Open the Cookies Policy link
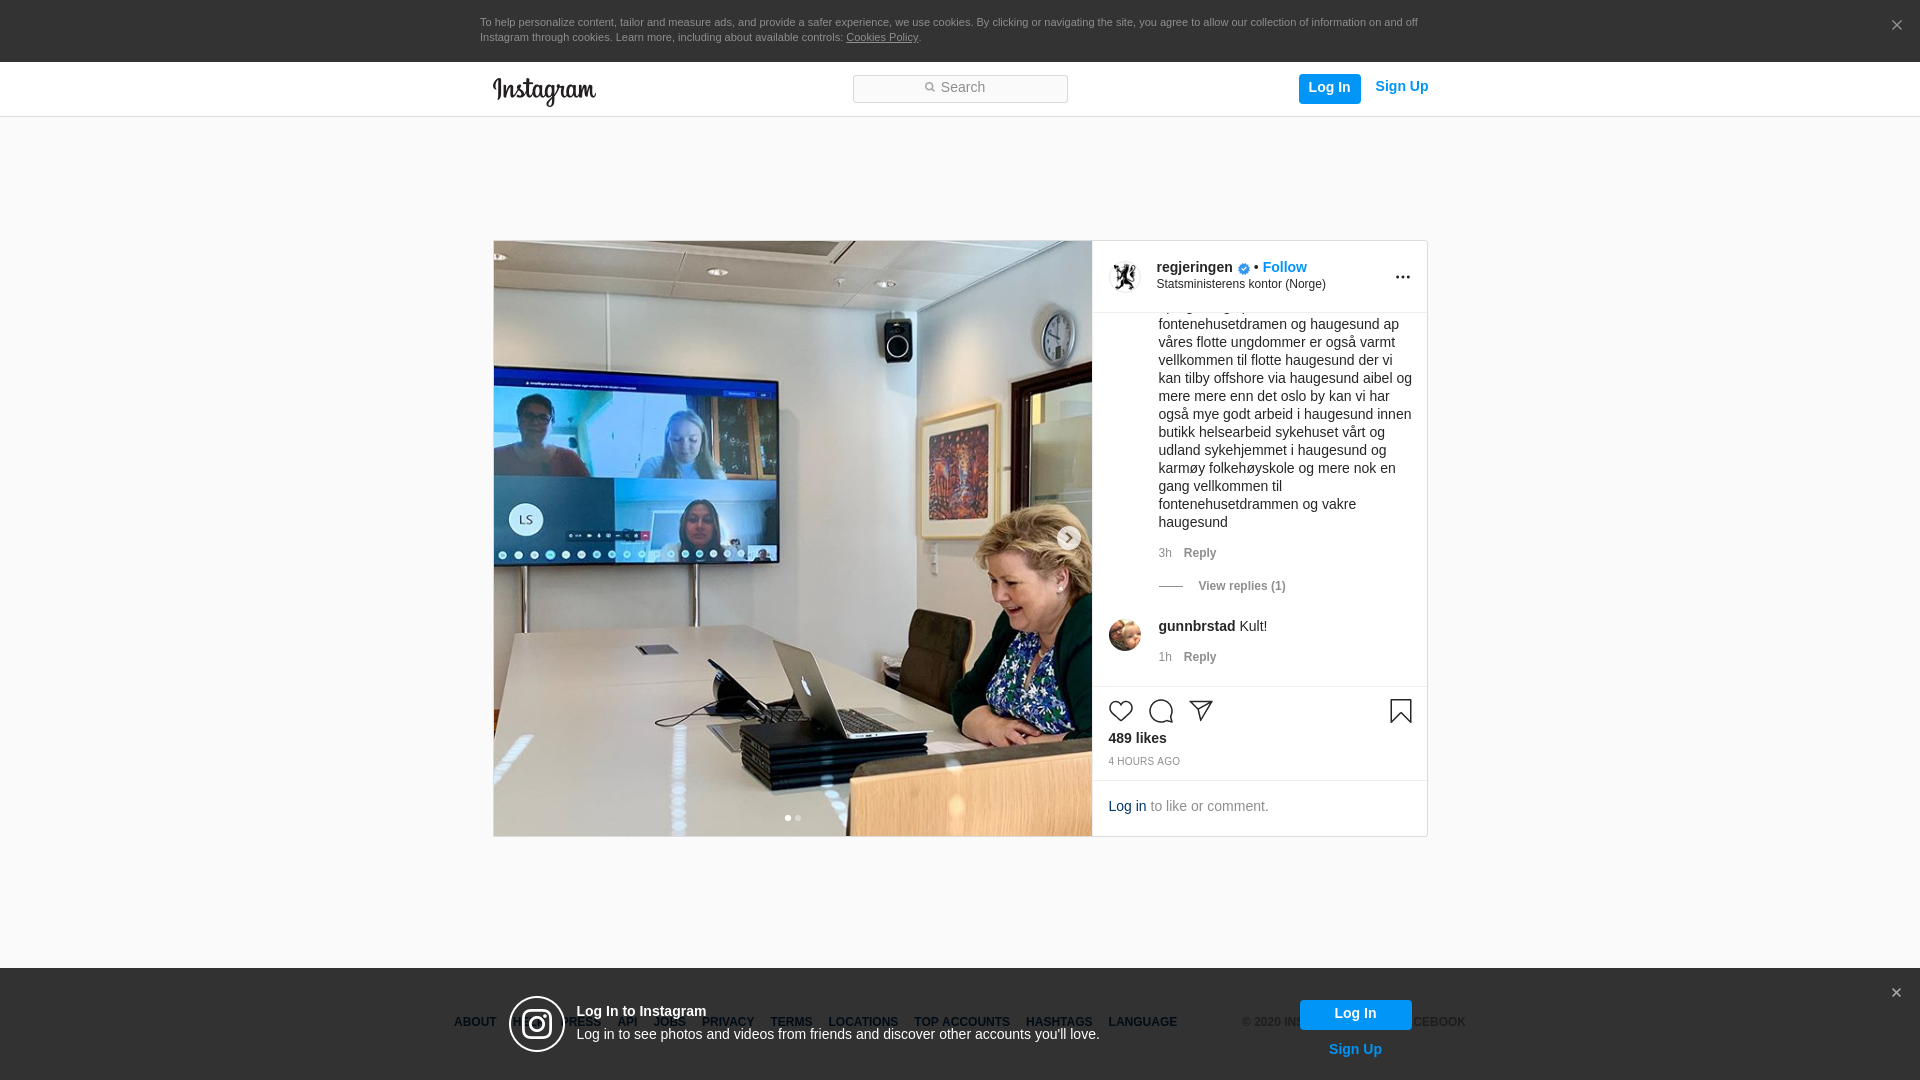This screenshot has width=1920, height=1080. [882, 37]
